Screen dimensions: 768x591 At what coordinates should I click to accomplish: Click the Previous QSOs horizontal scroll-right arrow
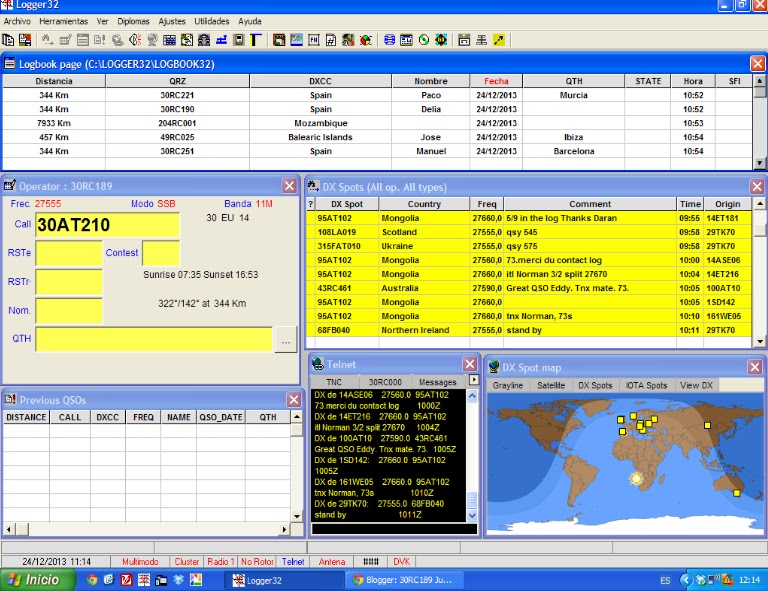pyautogui.click(x=284, y=529)
